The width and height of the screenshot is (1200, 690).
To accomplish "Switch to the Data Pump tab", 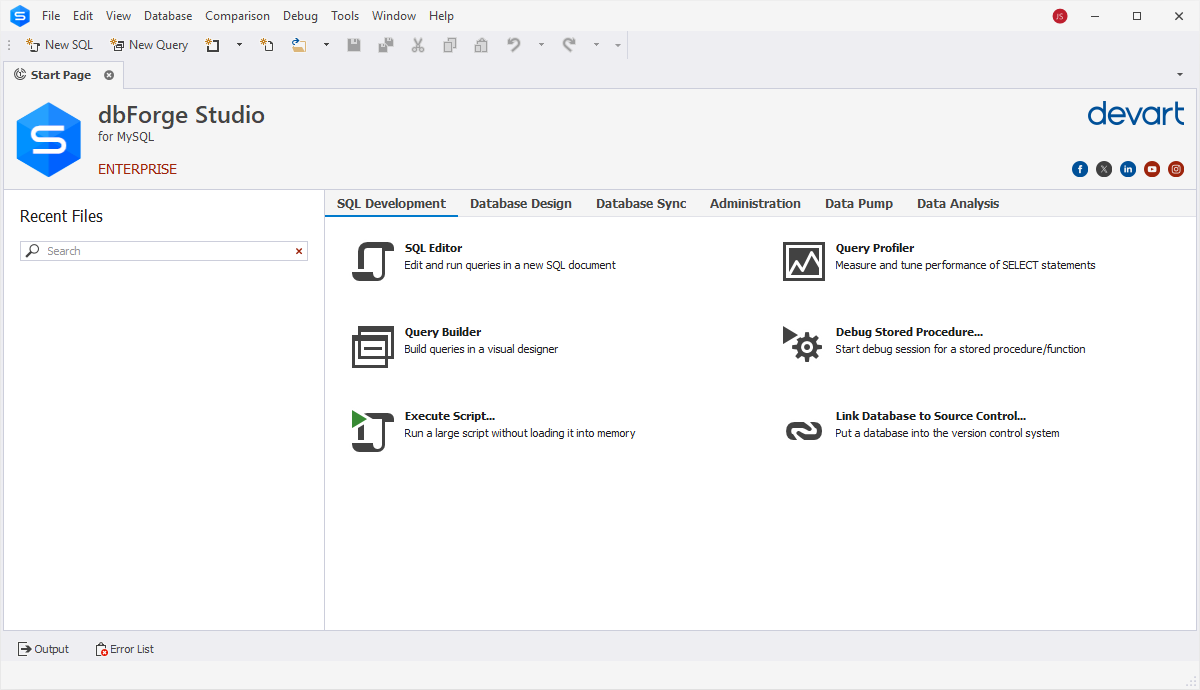I will click(x=859, y=203).
